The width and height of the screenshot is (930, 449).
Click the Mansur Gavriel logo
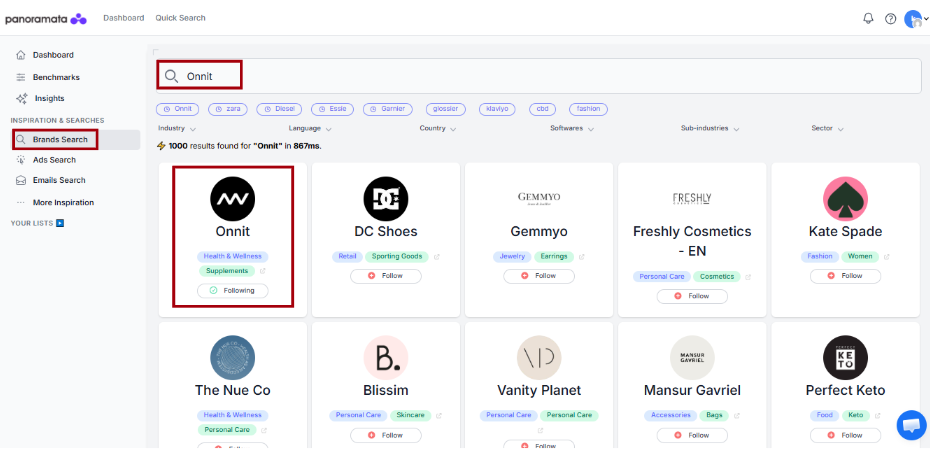pos(692,358)
